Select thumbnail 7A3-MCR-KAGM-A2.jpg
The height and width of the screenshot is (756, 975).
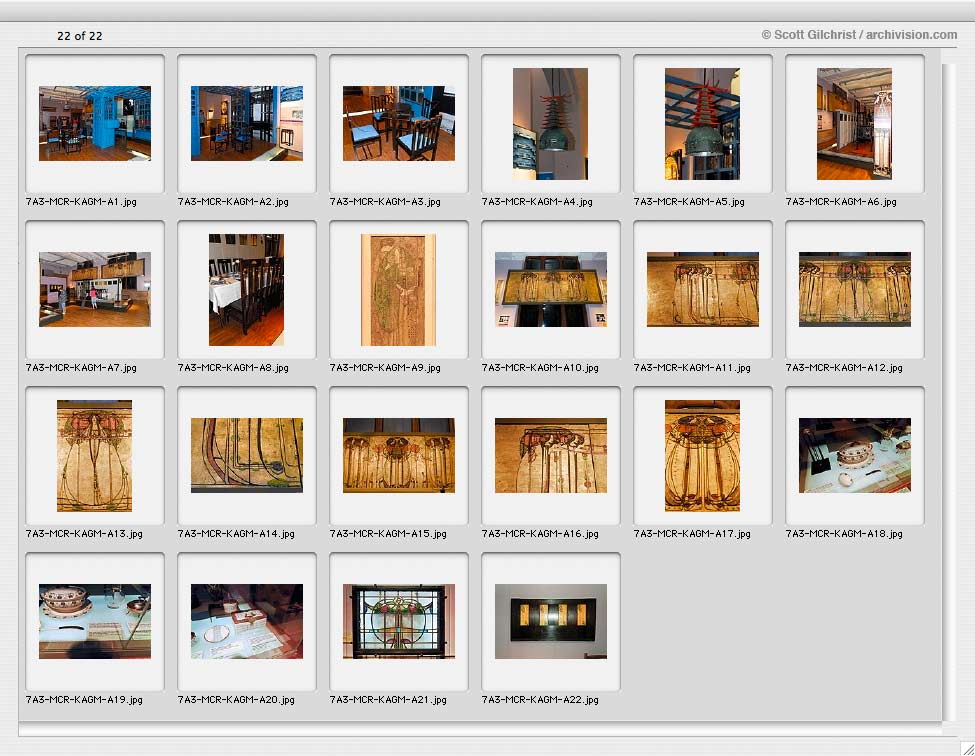(x=247, y=123)
